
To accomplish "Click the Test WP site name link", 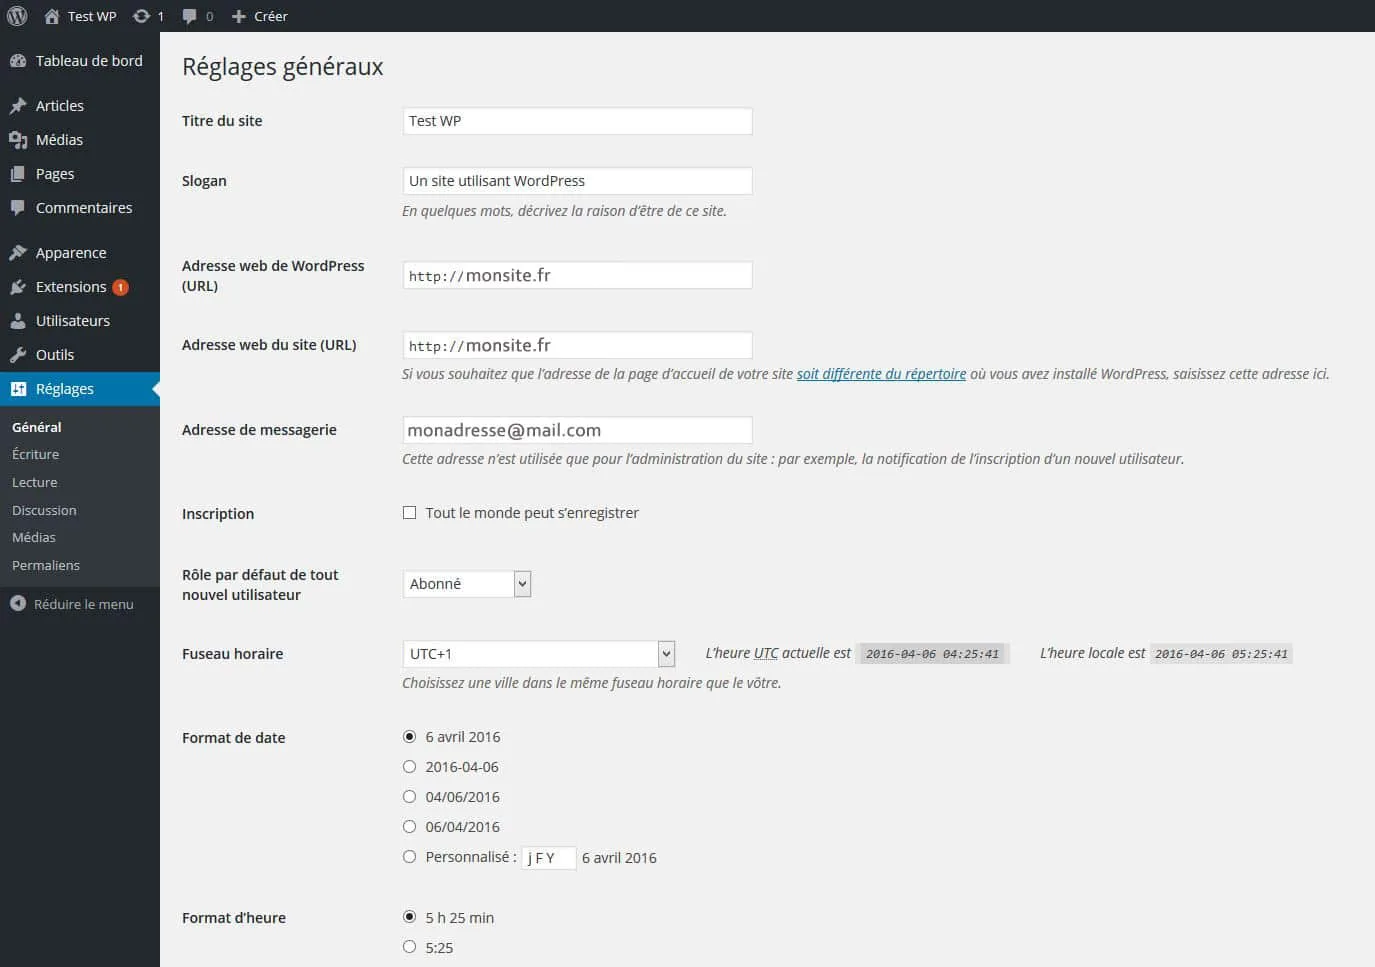I will click(92, 16).
